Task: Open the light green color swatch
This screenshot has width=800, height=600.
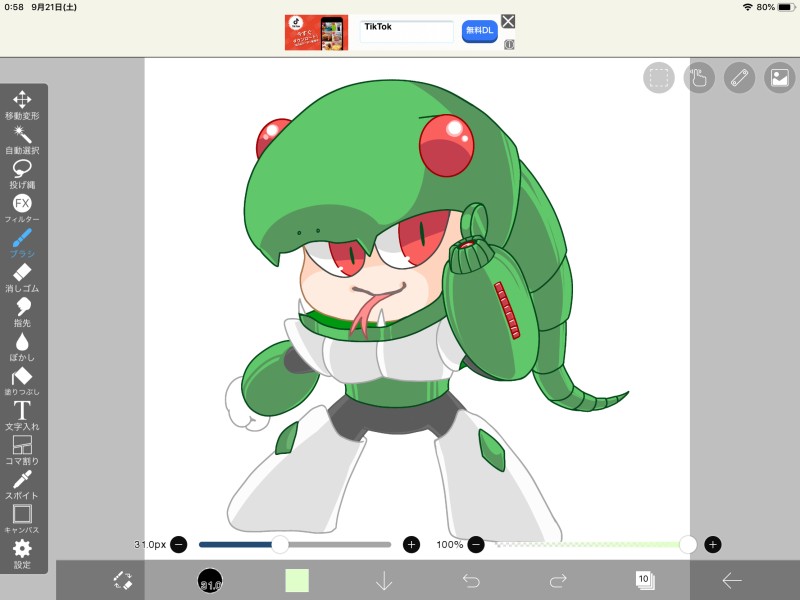Action: [x=297, y=581]
